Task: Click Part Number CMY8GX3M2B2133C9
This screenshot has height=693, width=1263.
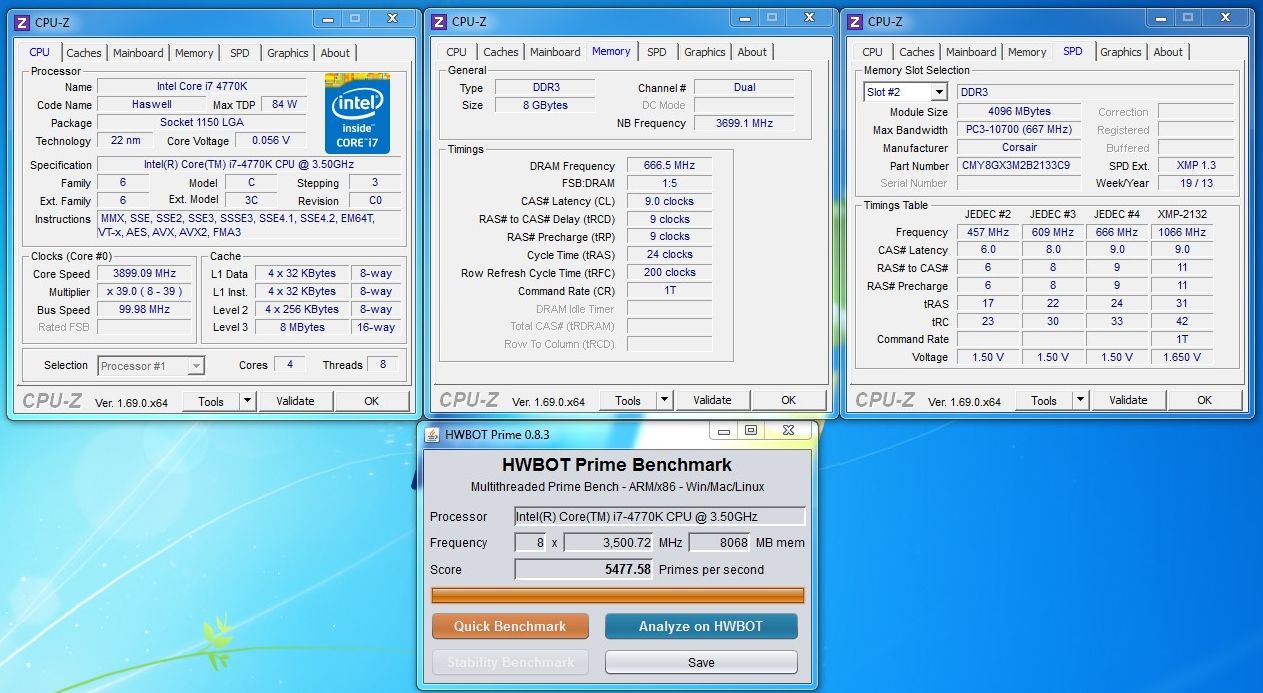Action: click(1019, 166)
